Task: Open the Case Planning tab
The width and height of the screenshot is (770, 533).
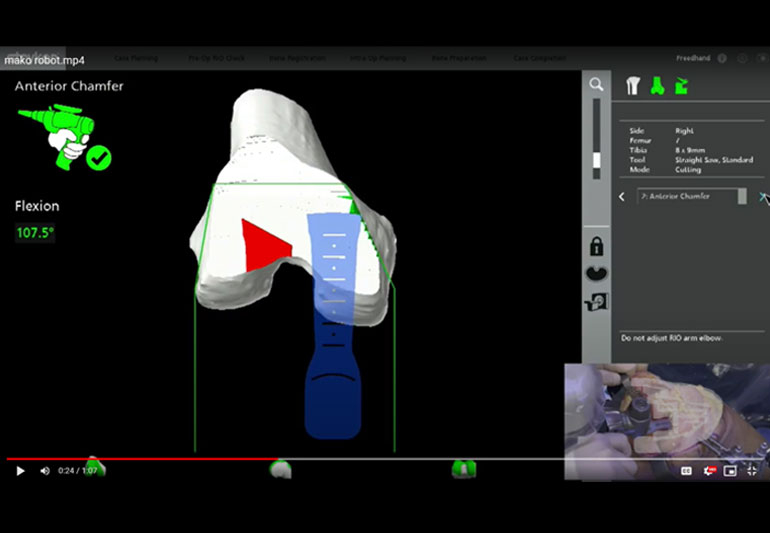Action: 136,58
